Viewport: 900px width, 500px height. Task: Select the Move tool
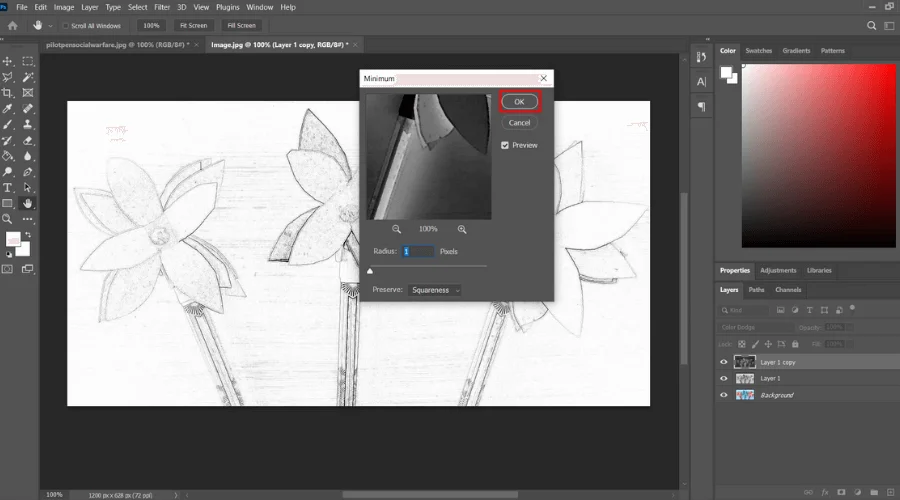(7, 61)
